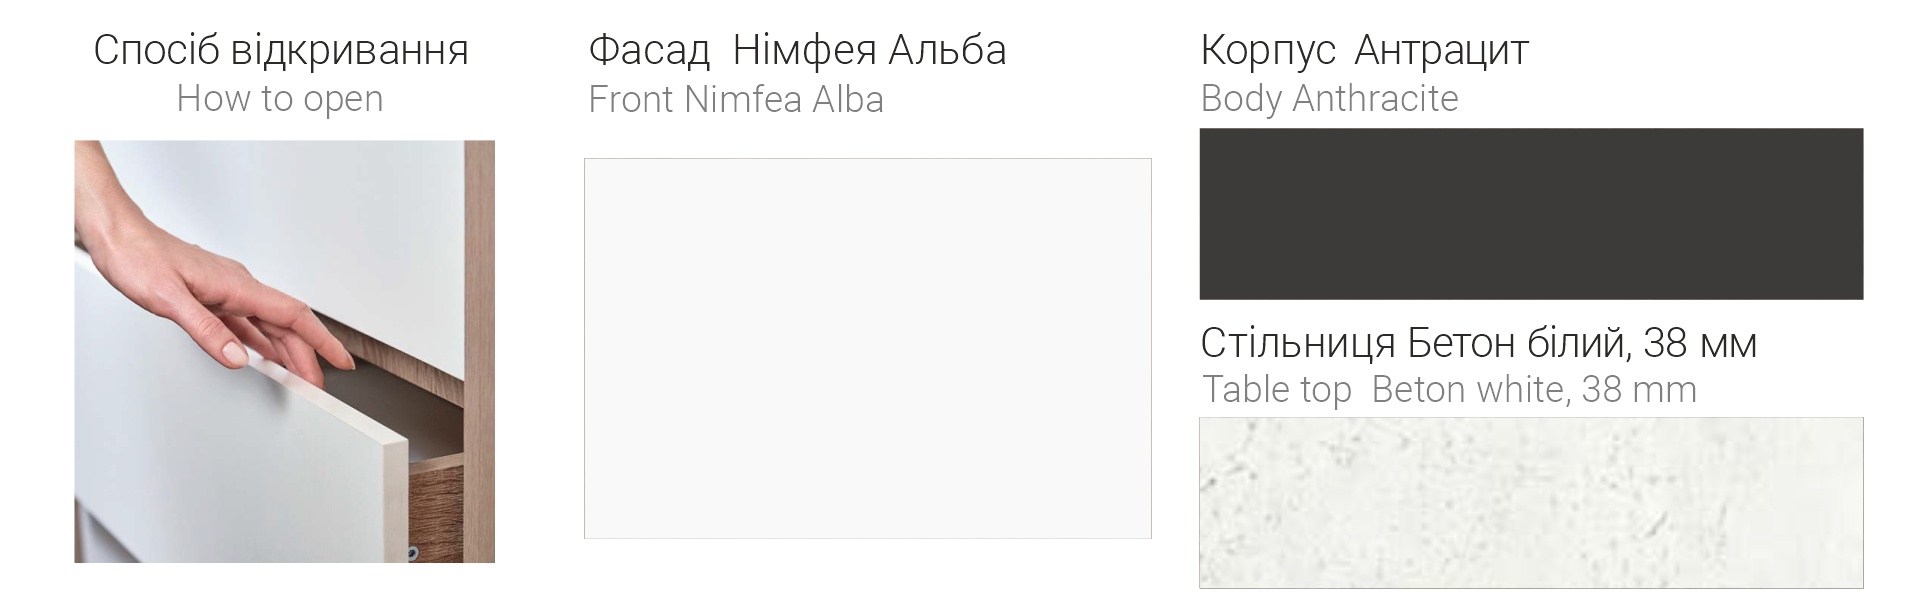This screenshot has height=607, width=1920.
Task: Click the word "Front" in the subtitle
Action: [631, 100]
